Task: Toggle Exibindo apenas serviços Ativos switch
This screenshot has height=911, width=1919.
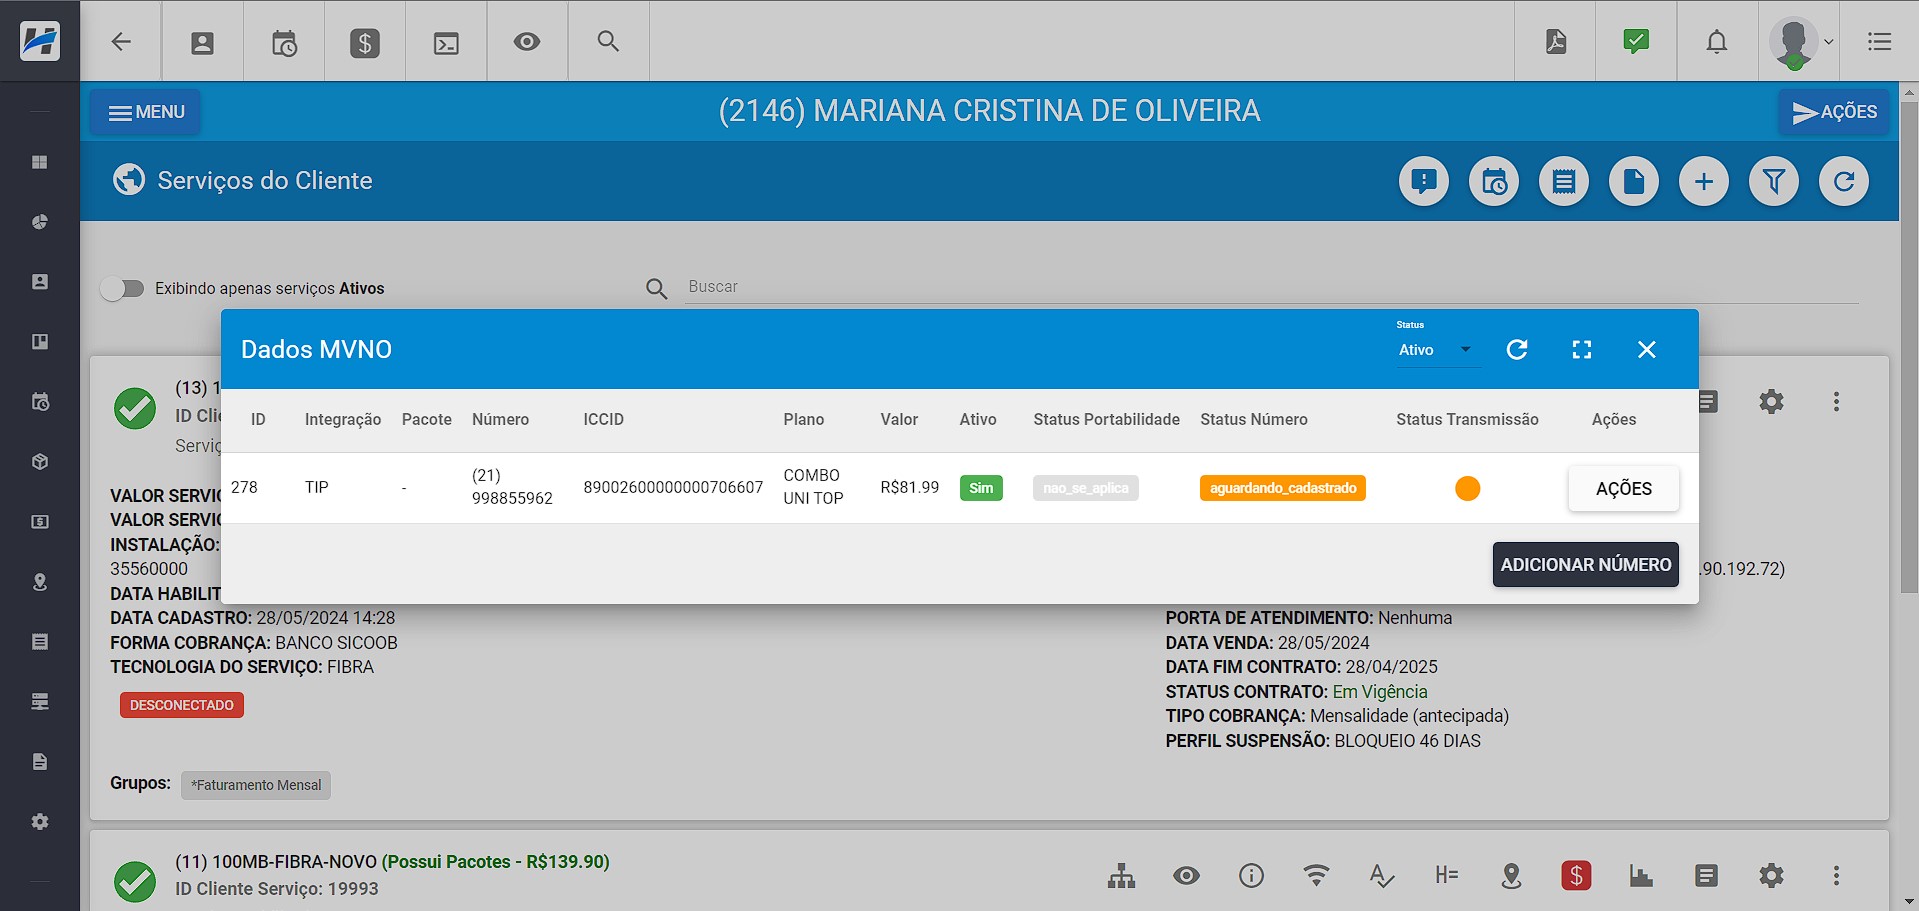Action: click(x=123, y=289)
